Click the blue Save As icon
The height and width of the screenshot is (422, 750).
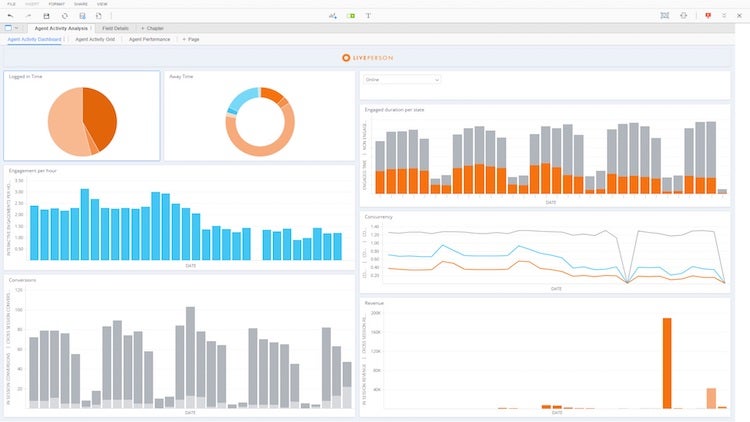[82, 16]
